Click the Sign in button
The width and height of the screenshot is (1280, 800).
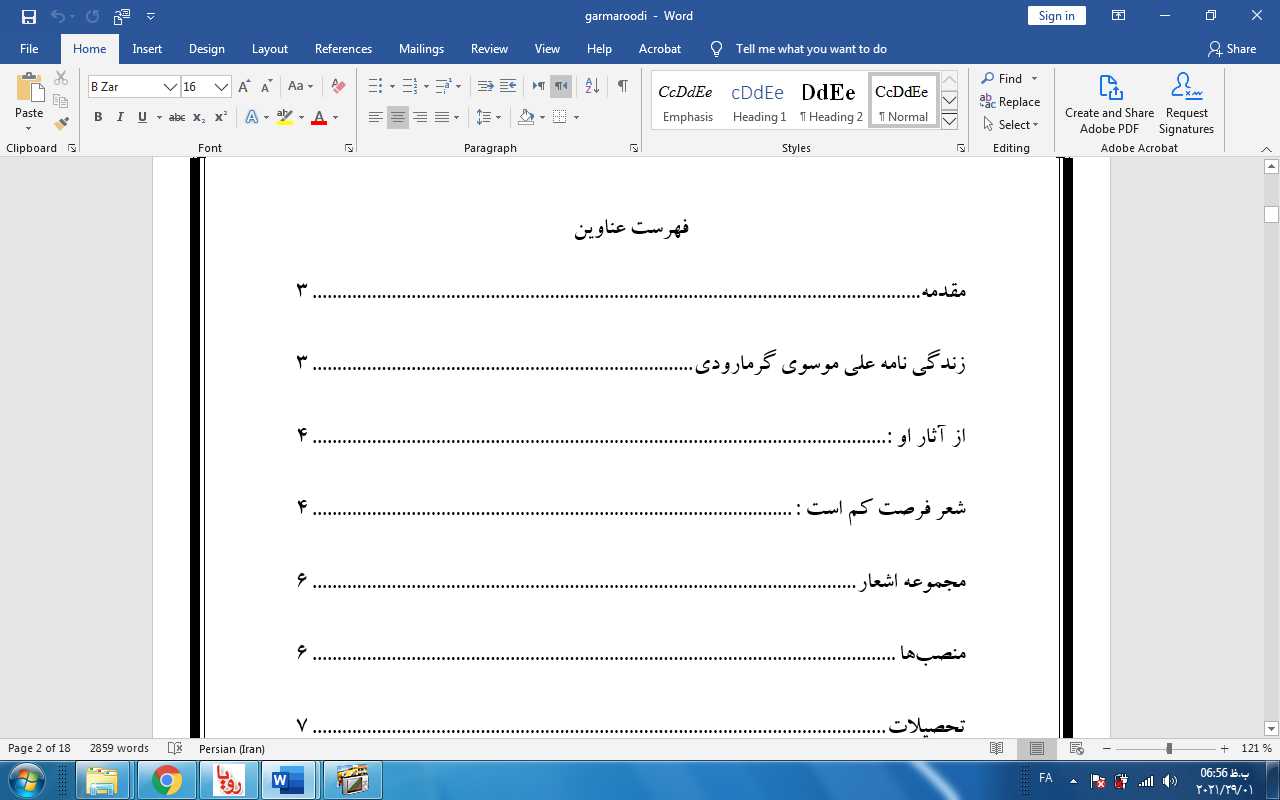(1056, 16)
